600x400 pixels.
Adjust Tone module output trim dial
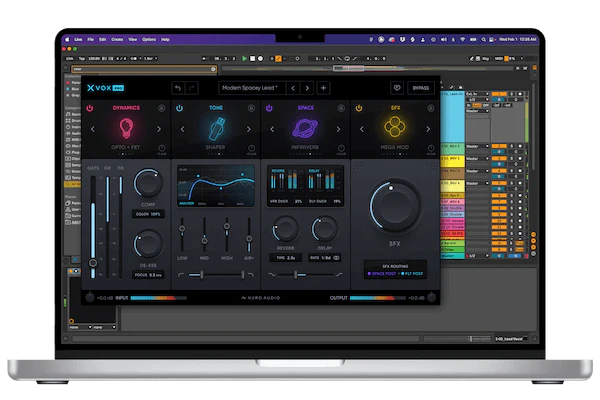251,149
